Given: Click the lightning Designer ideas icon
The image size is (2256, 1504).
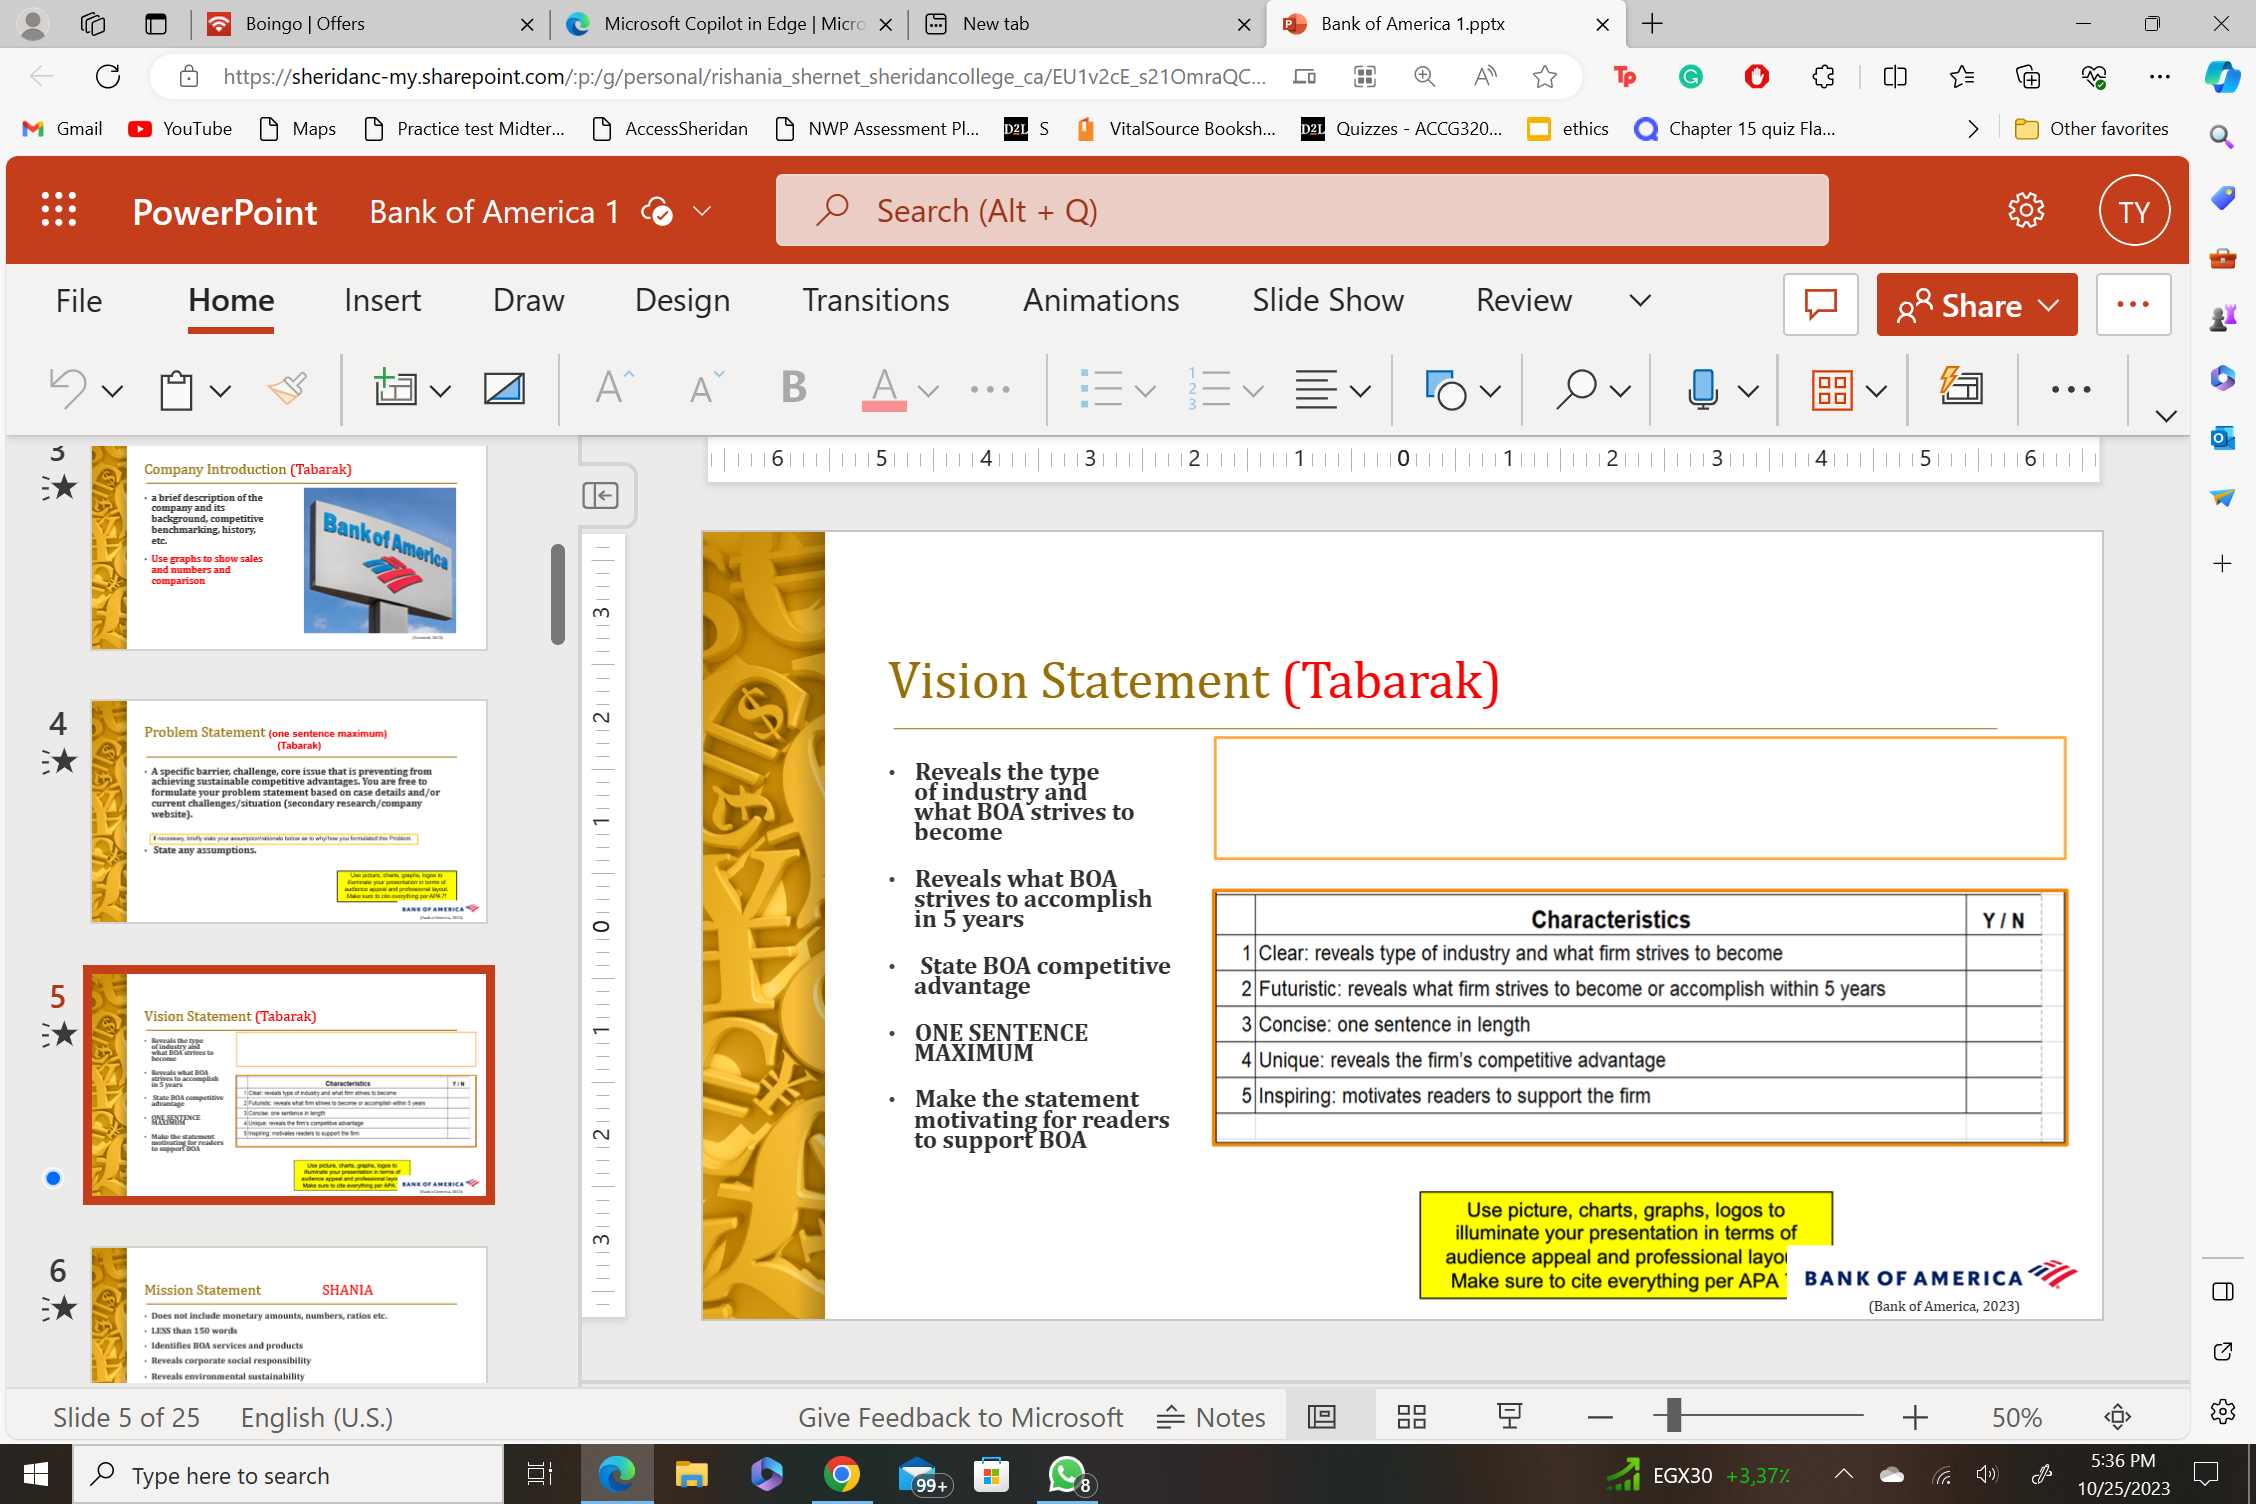Looking at the screenshot, I should tap(1961, 385).
